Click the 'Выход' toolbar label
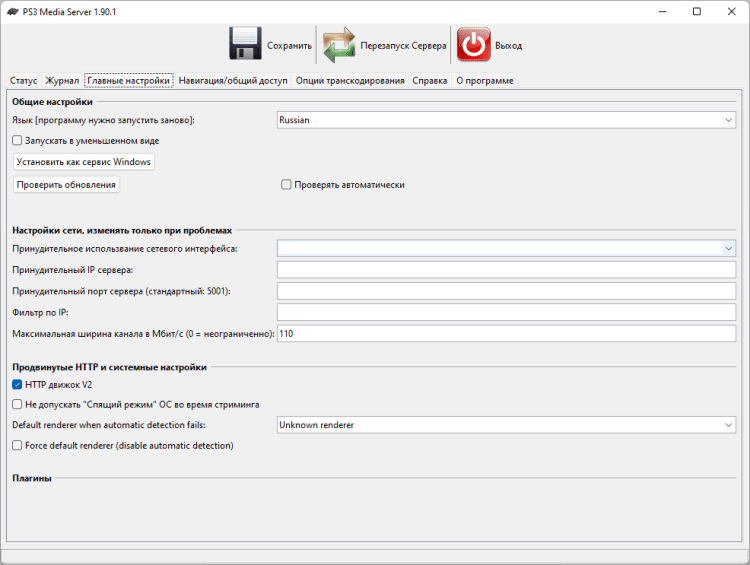 pos(508,45)
